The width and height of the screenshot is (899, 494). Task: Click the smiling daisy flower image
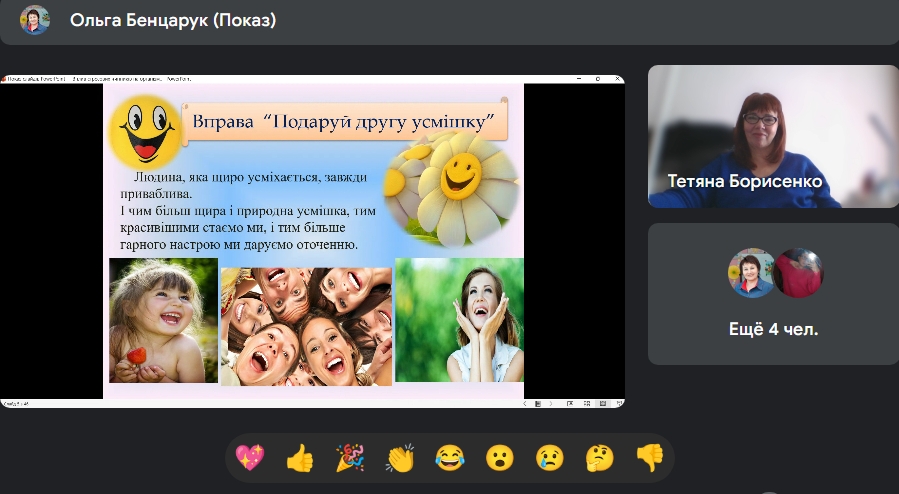click(455, 181)
